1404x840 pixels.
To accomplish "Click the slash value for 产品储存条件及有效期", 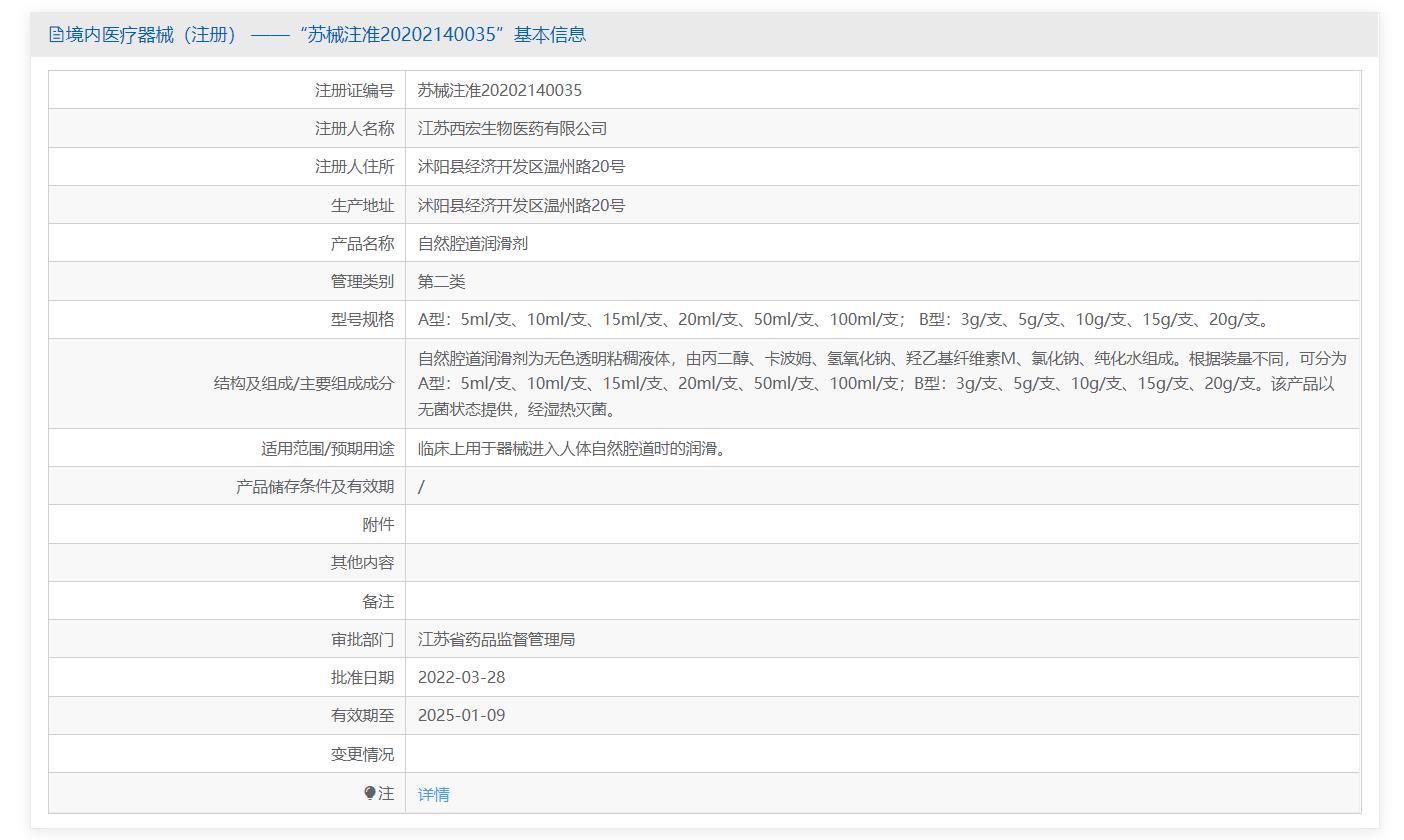I will [421, 486].
